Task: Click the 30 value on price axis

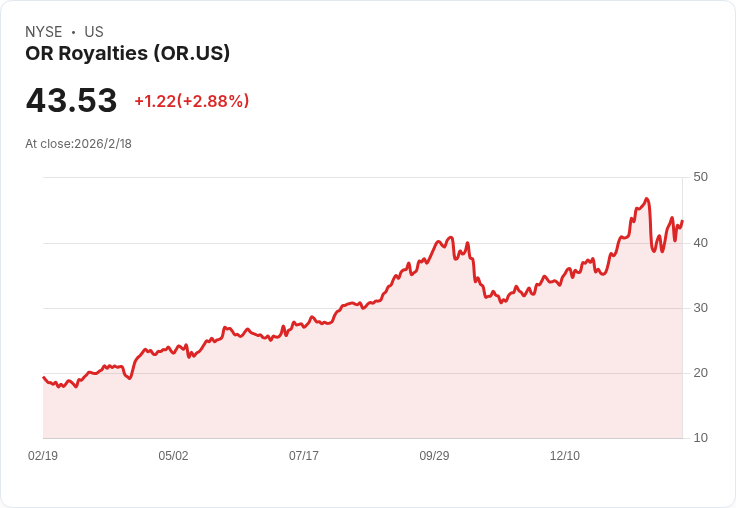Action: pyautogui.click(x=700, y=308)
